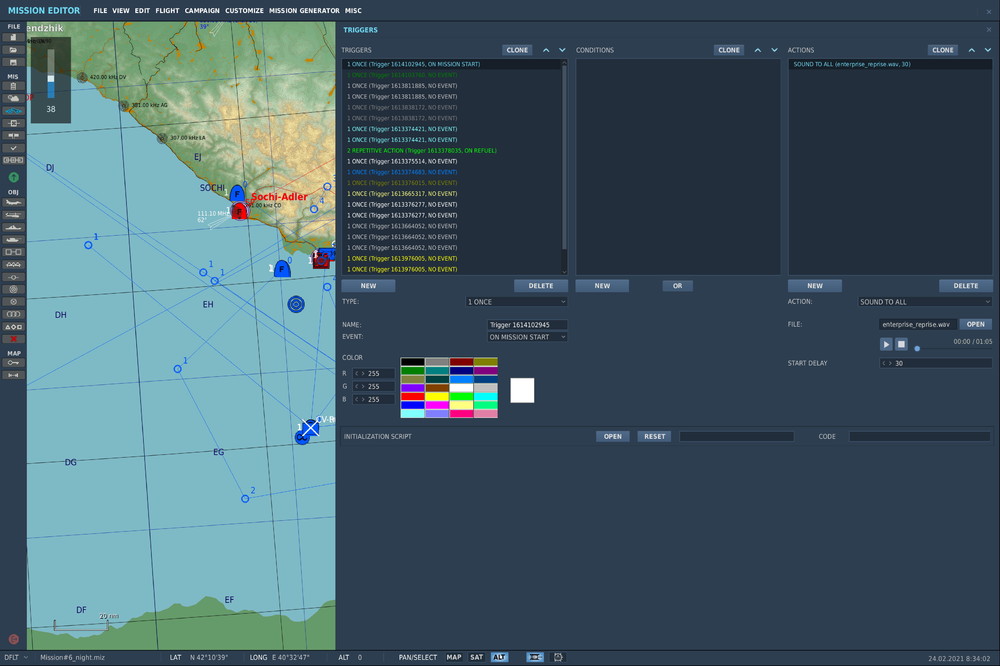This screenshot has height=666, width=1000.
Task: Open the weather settings cloud icon
Action: pos(14,98)
